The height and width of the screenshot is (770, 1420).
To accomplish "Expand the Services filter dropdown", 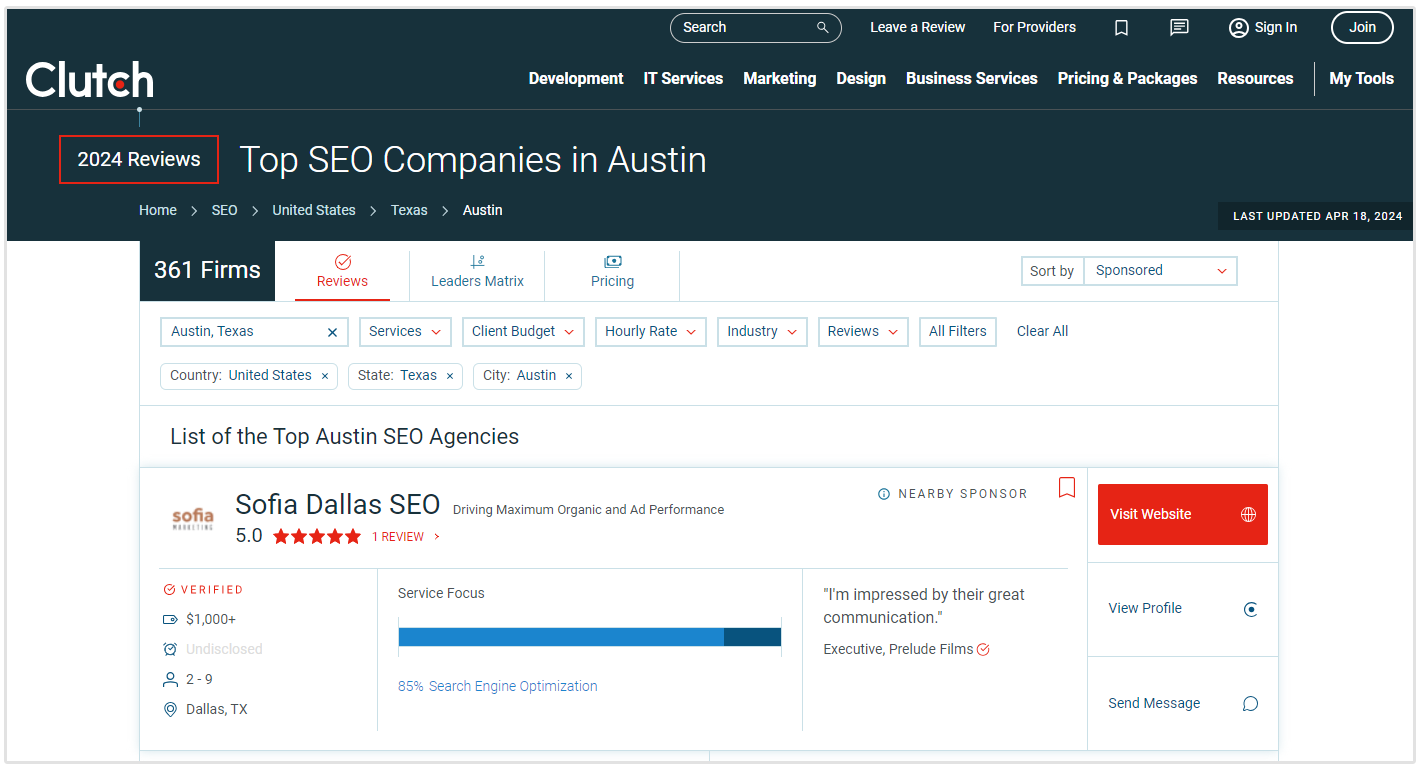I will point(406,332).
